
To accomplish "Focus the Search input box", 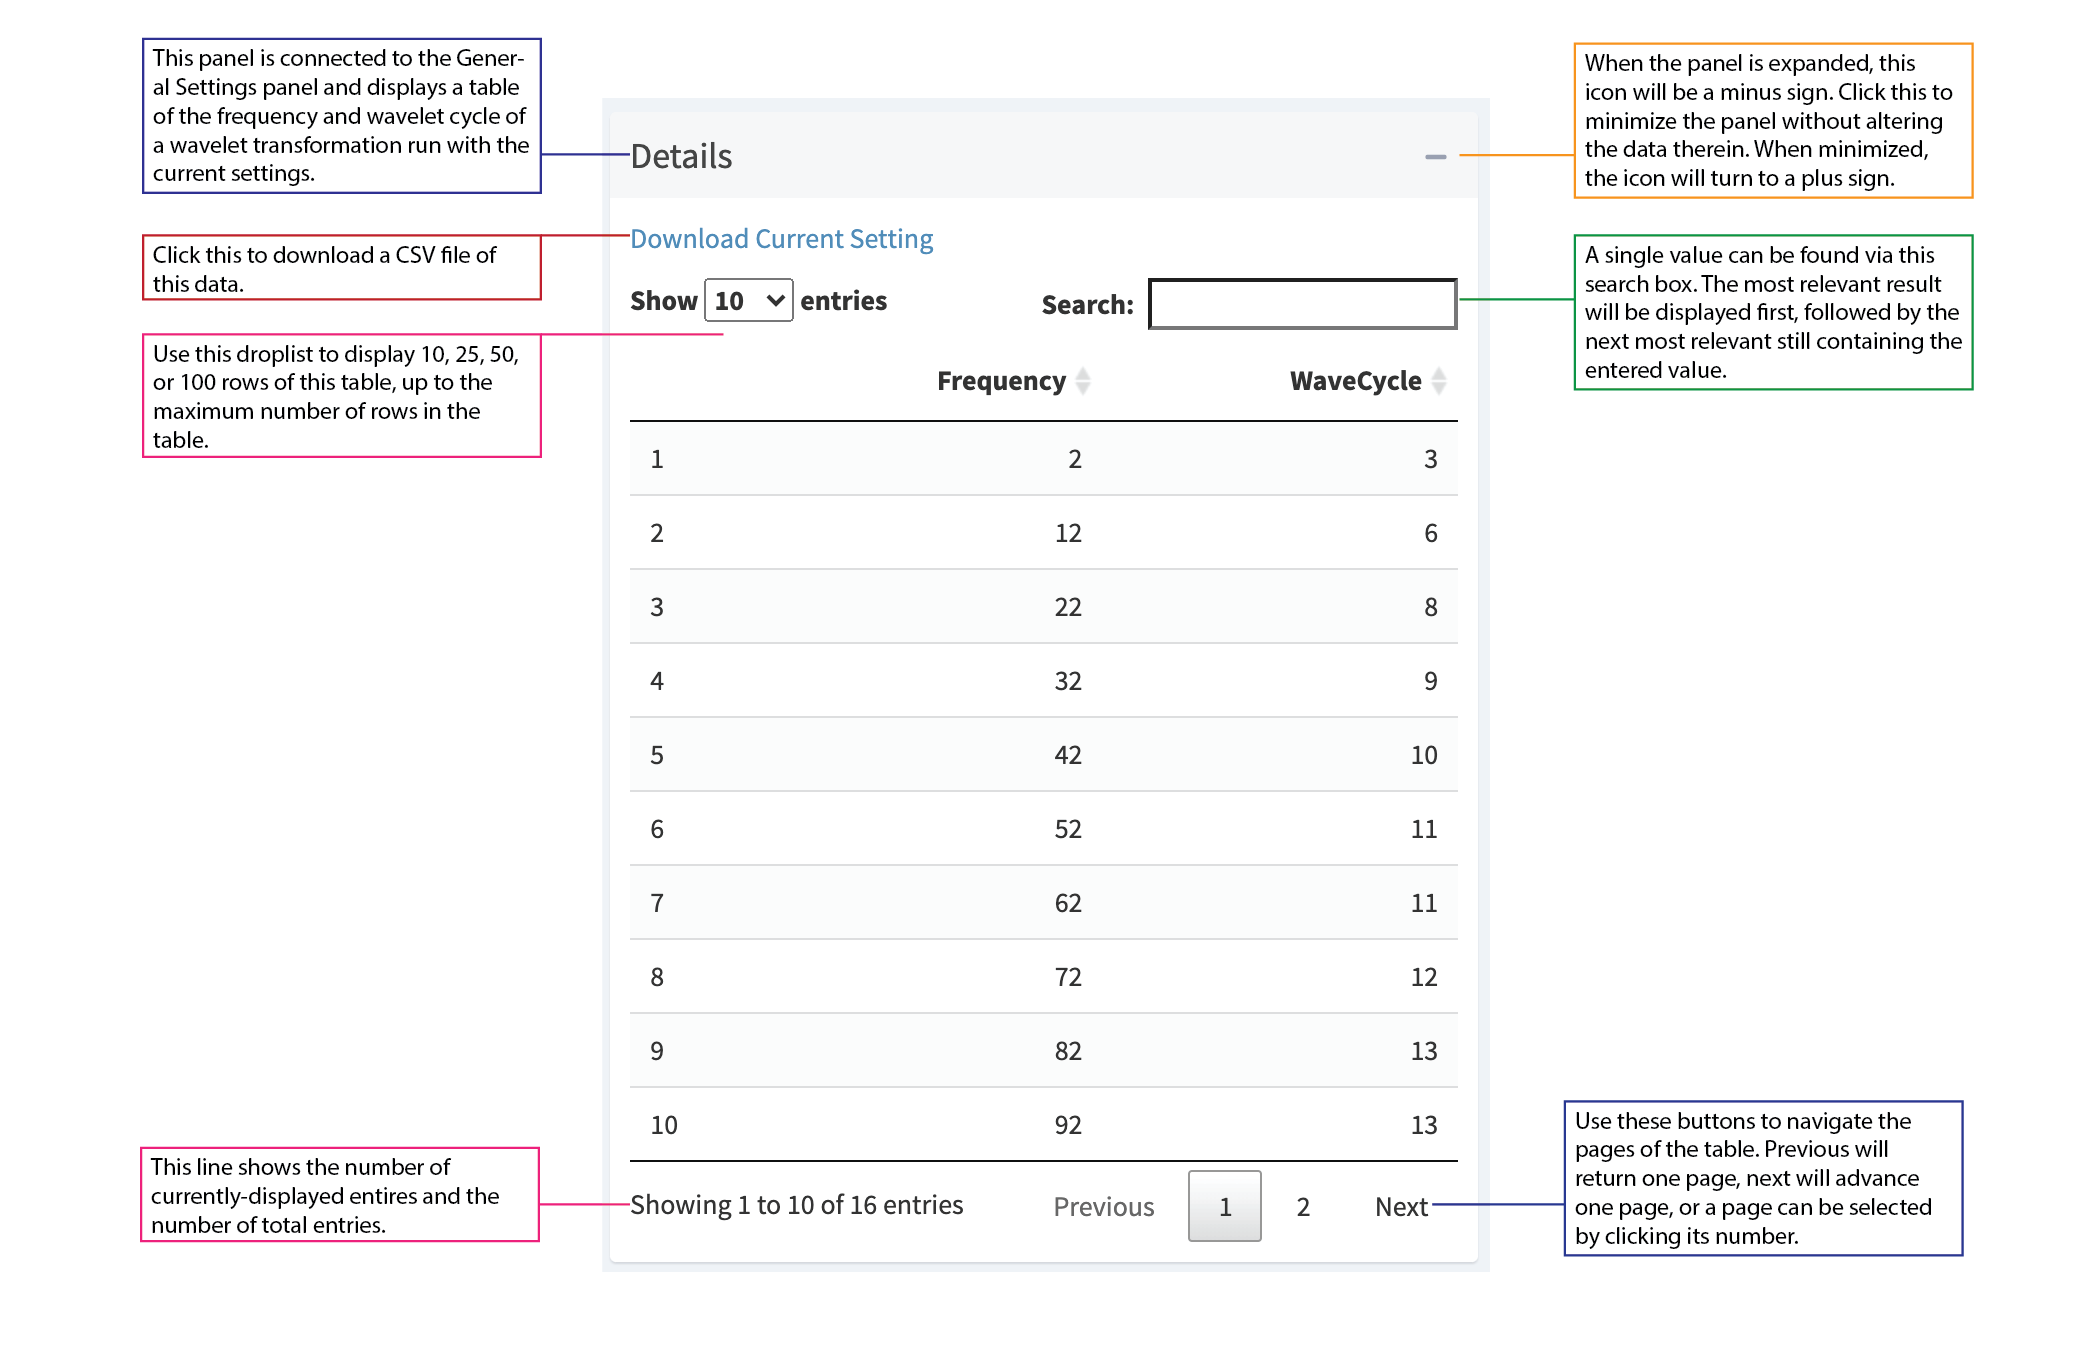I will click(1302, 304).
